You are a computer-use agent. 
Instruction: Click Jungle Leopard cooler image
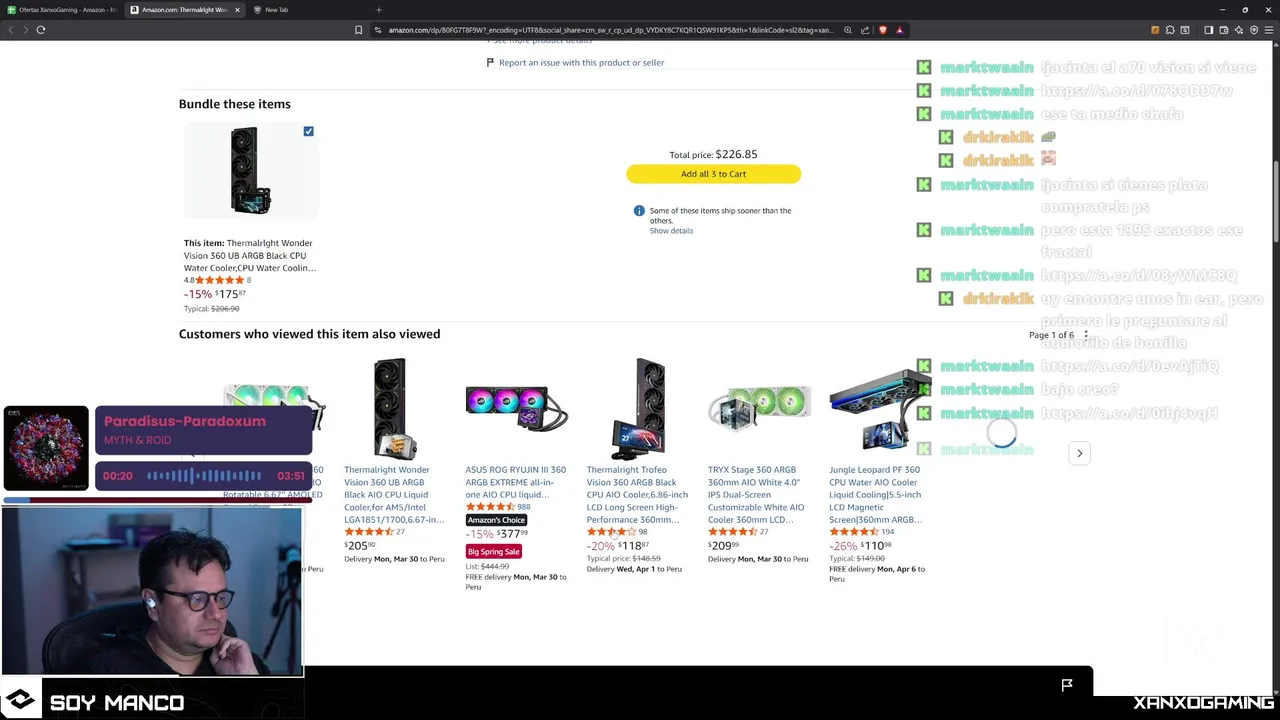click(879, 408)
